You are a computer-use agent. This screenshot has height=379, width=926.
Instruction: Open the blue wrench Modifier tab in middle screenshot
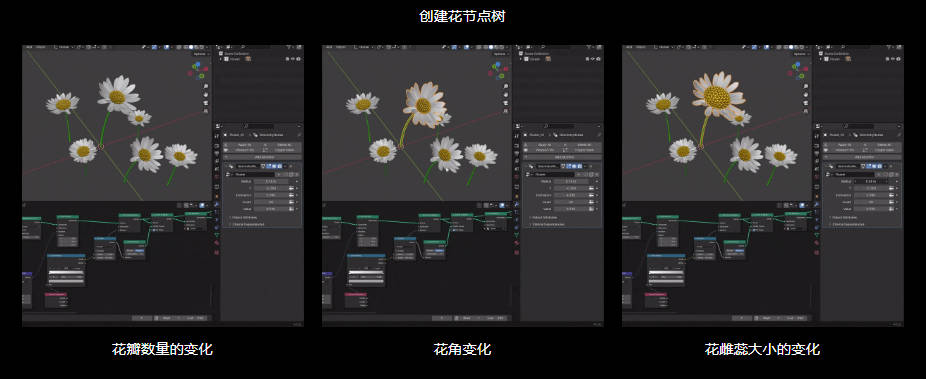(517, 204)
